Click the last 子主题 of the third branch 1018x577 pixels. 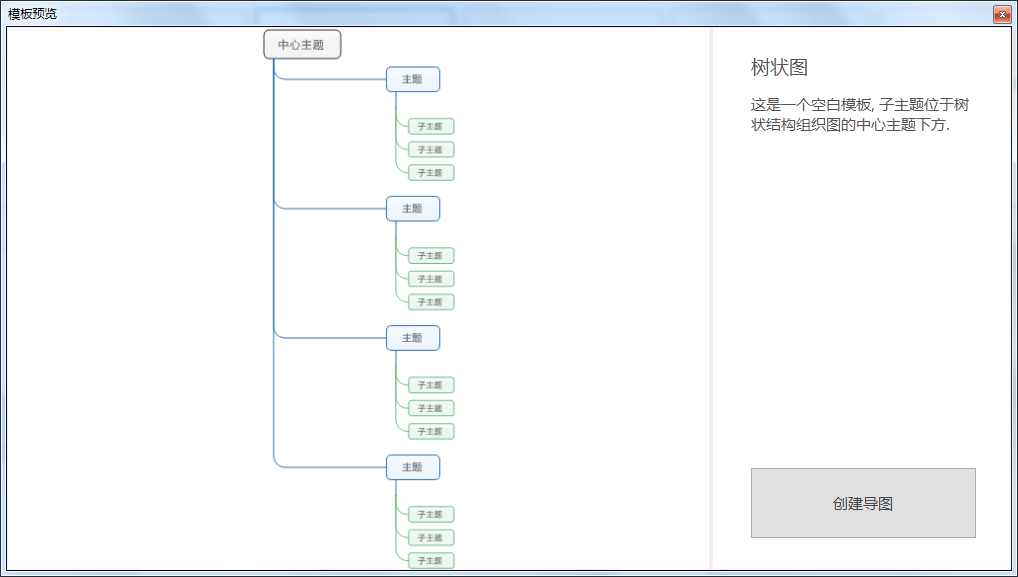coord(430,431)
